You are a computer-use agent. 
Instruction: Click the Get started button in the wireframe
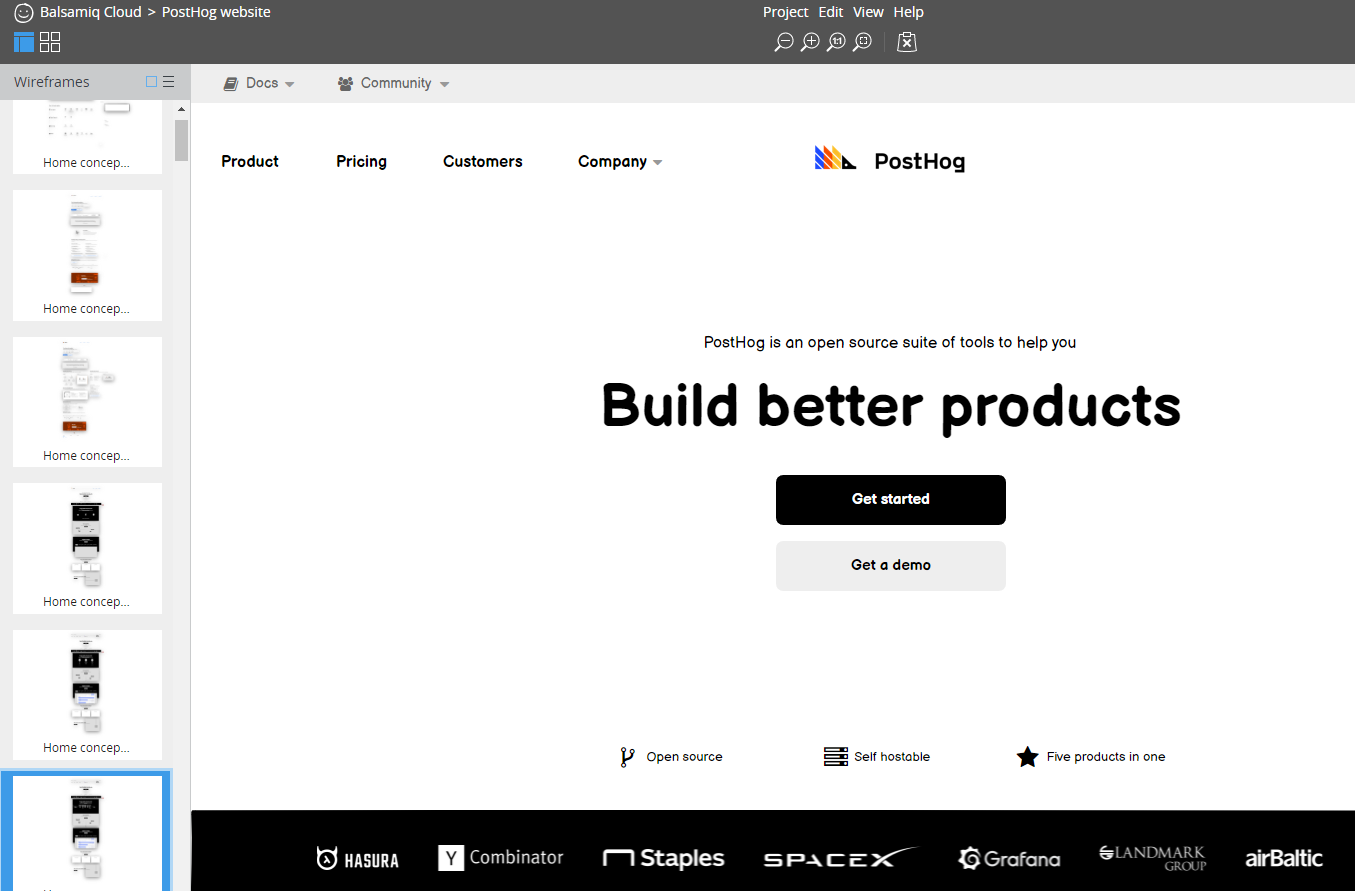point(890,499)
